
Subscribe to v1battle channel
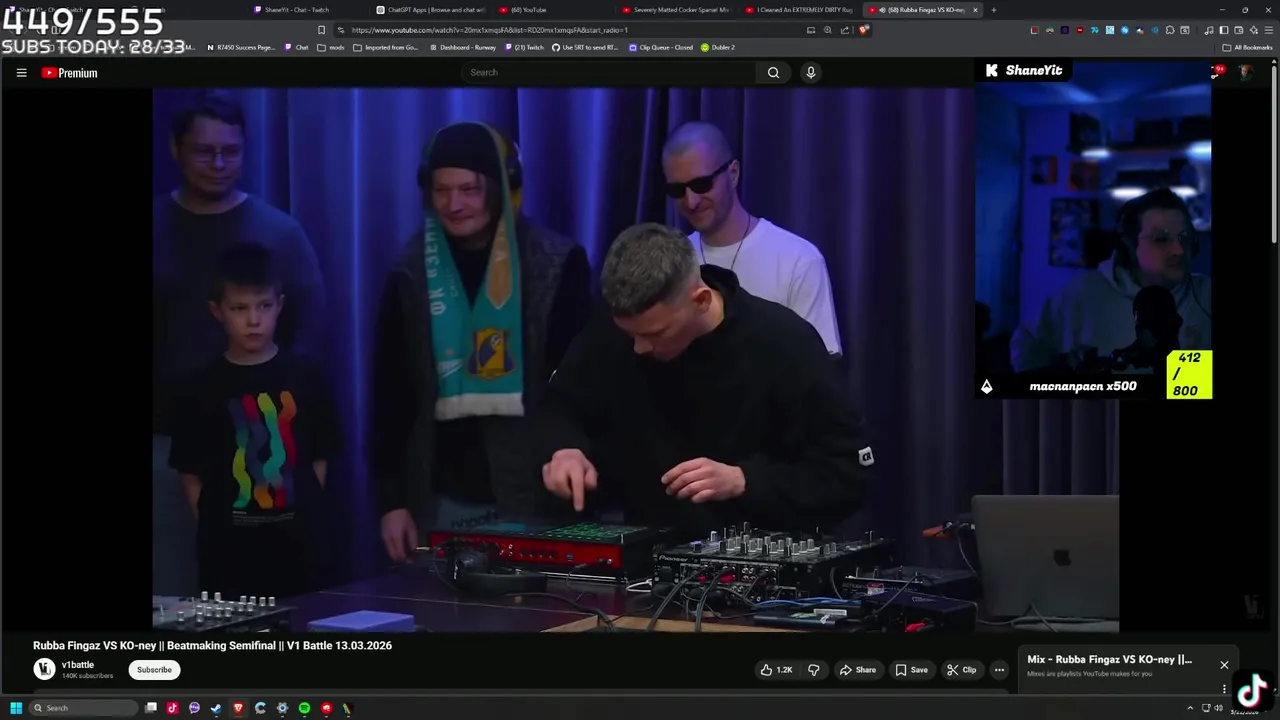pos(154,670)
